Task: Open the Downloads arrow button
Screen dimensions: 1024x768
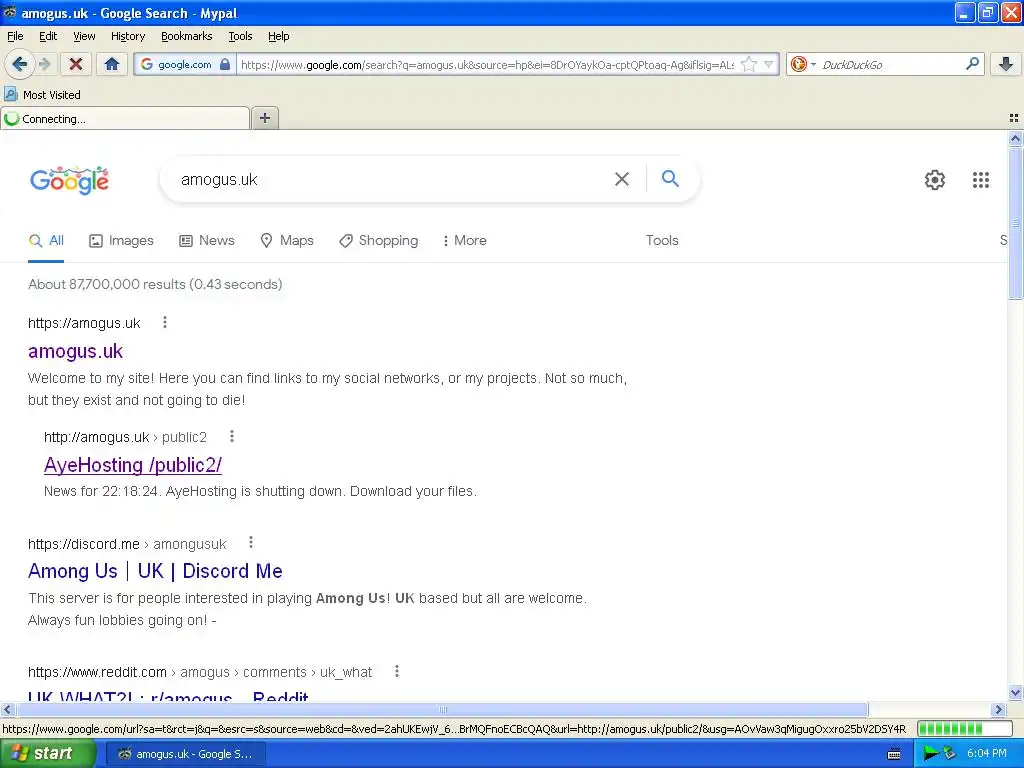Action: (x=1006, y=64)
